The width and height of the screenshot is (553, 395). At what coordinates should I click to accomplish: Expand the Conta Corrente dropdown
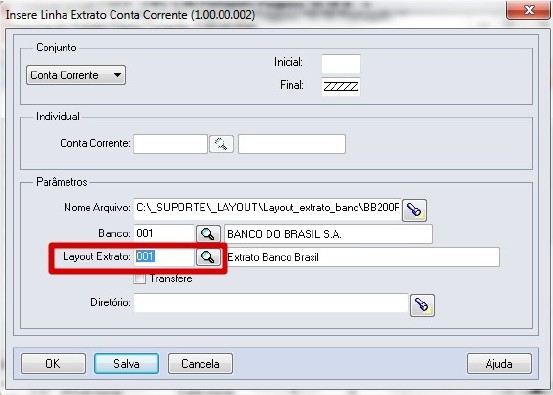tap(76, 75)
